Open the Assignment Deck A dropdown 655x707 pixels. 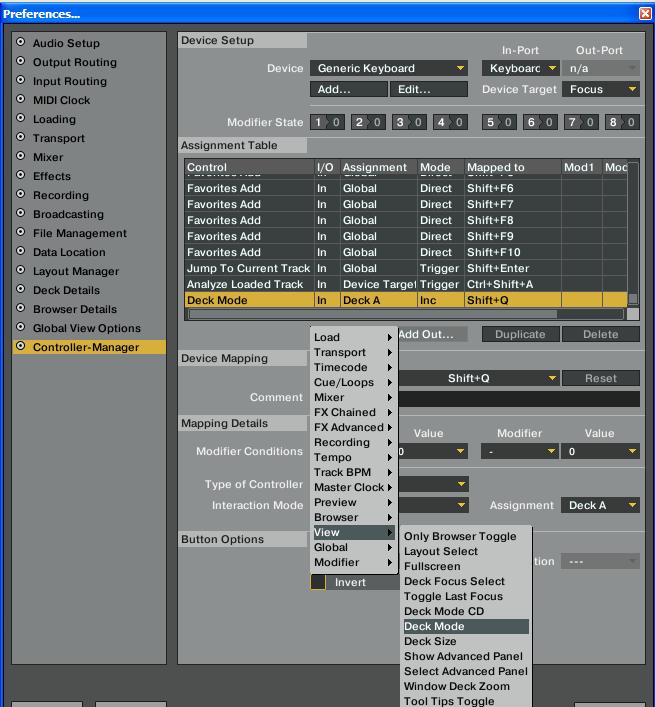coord(600,505)
